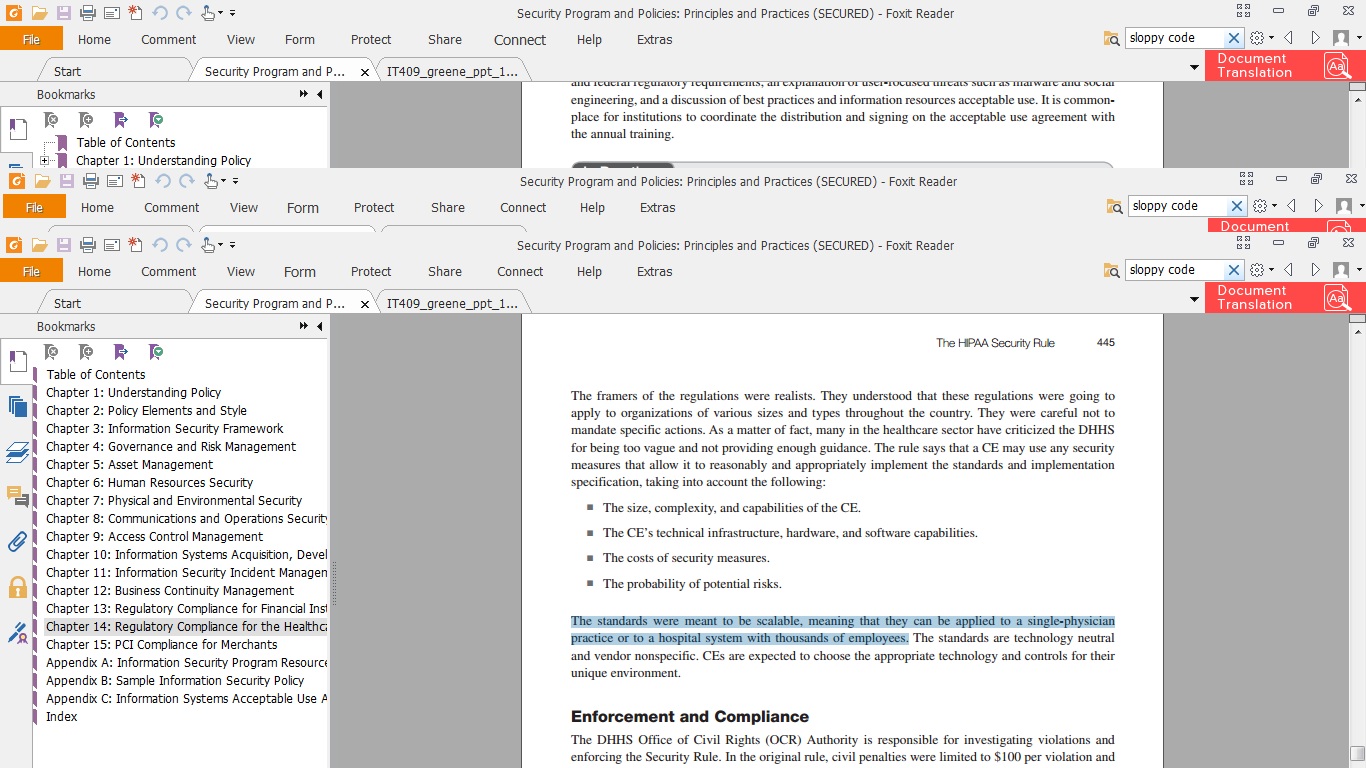Open the Security lock panel
Viewport: 1366px width, 768px height.
pyautogui.click(x=17, y=587)
